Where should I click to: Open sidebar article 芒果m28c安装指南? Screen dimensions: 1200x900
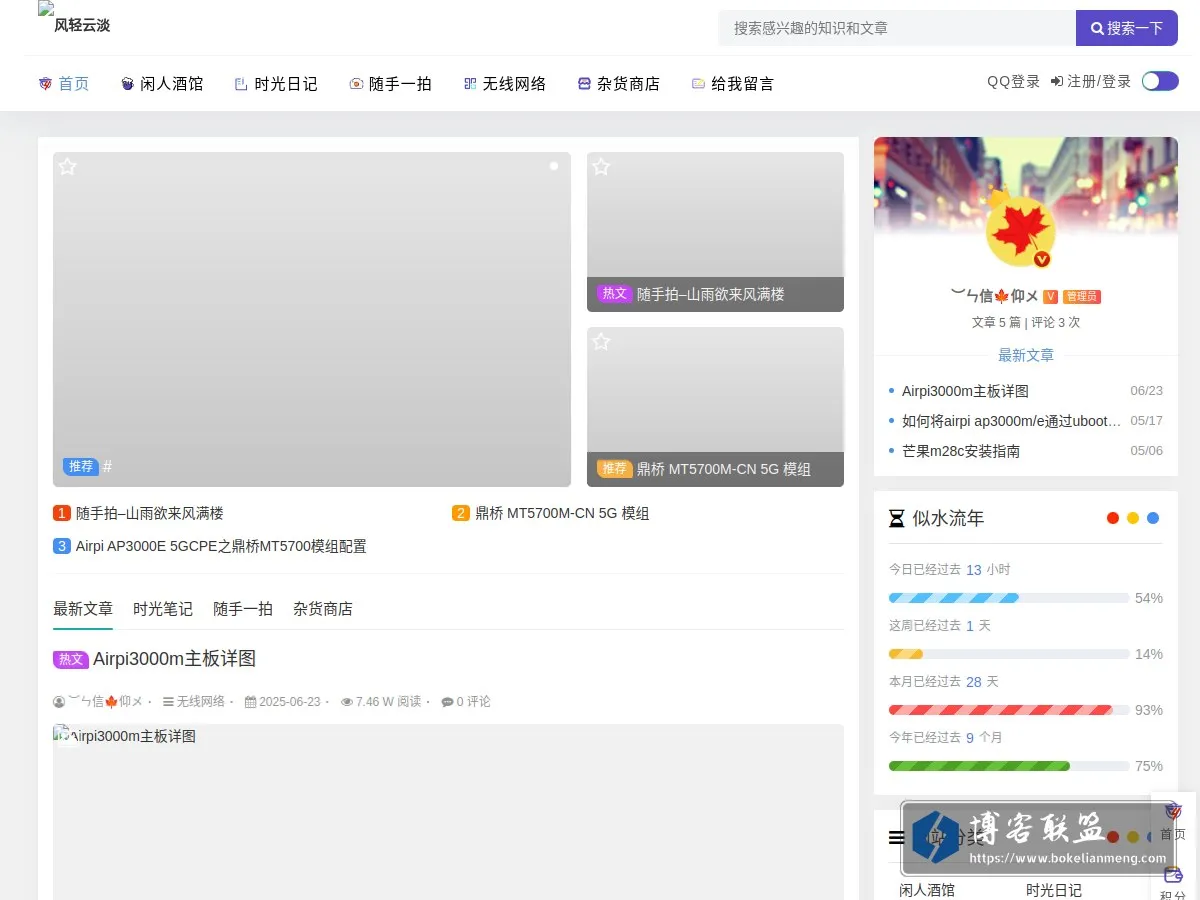(961, 451)
